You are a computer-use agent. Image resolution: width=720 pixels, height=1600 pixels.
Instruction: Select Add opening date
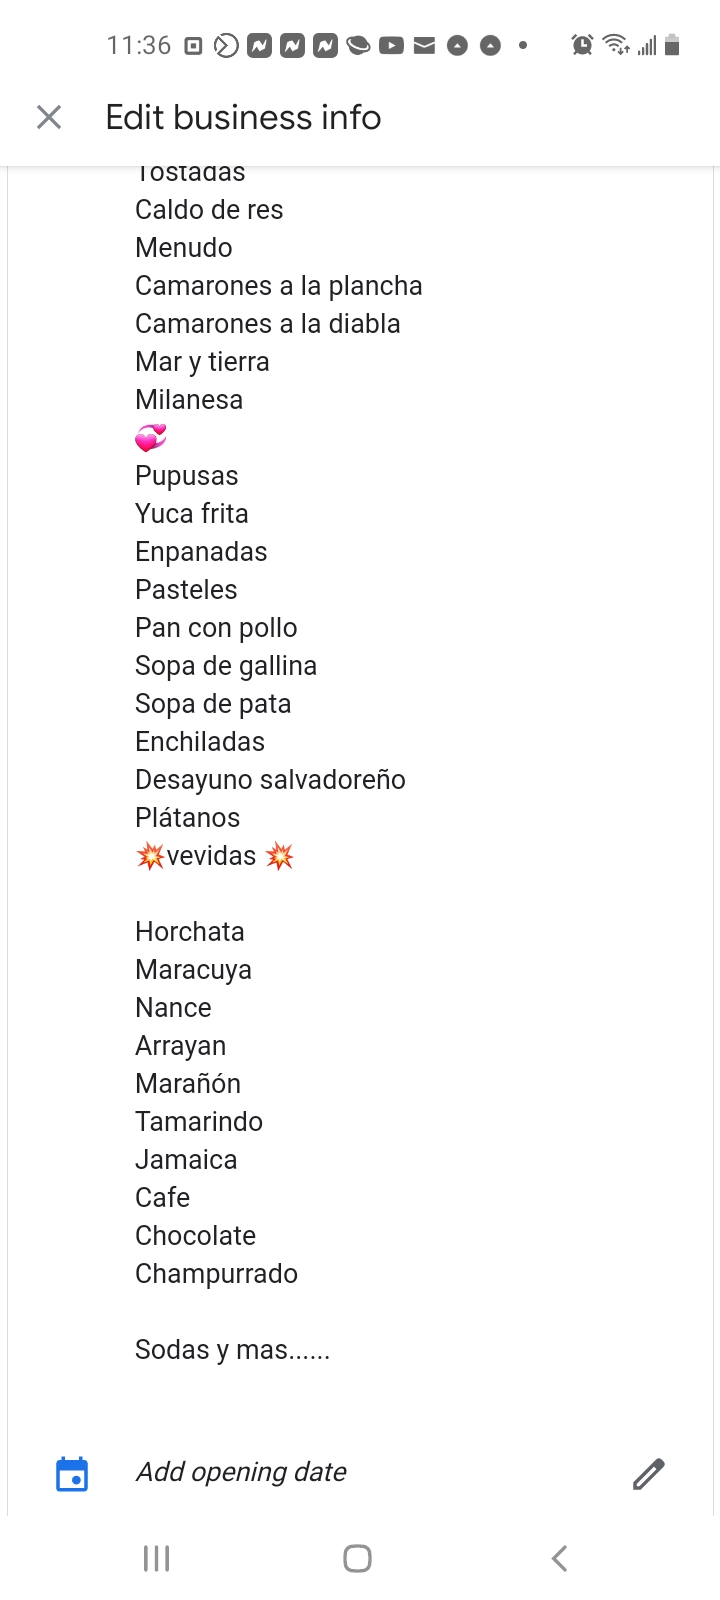tap(241, 1472)
